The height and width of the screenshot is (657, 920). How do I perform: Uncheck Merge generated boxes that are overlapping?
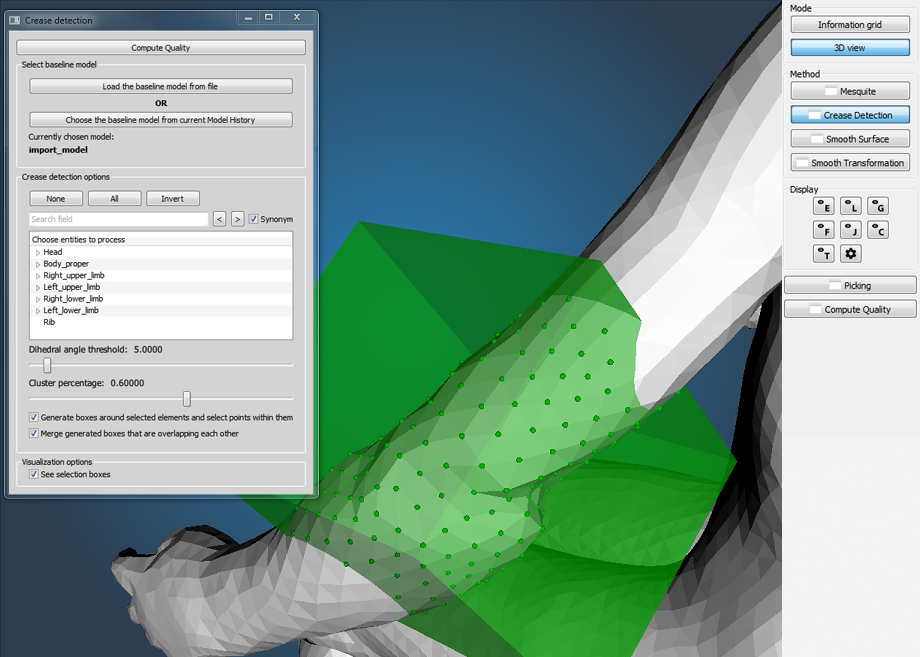(x=34, y=434)
